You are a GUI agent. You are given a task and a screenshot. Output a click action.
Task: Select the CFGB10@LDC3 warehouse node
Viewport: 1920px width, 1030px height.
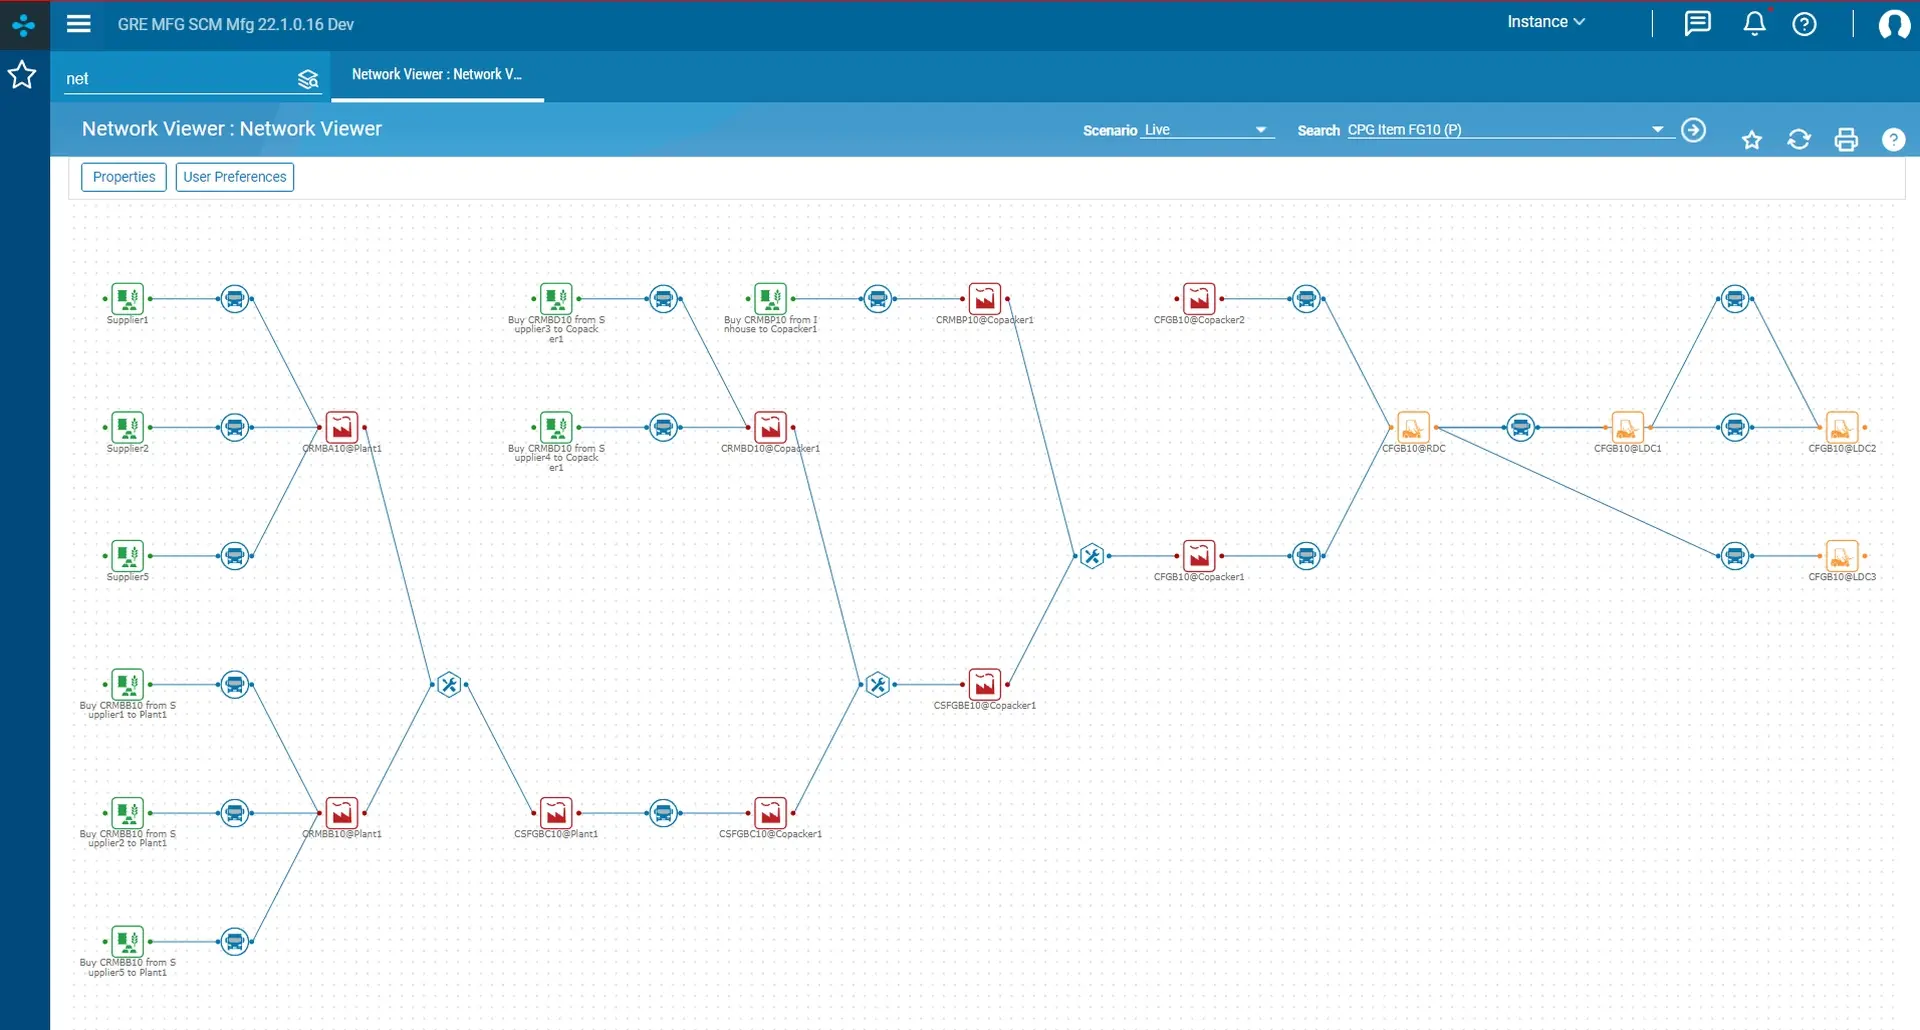point(1841,556)
